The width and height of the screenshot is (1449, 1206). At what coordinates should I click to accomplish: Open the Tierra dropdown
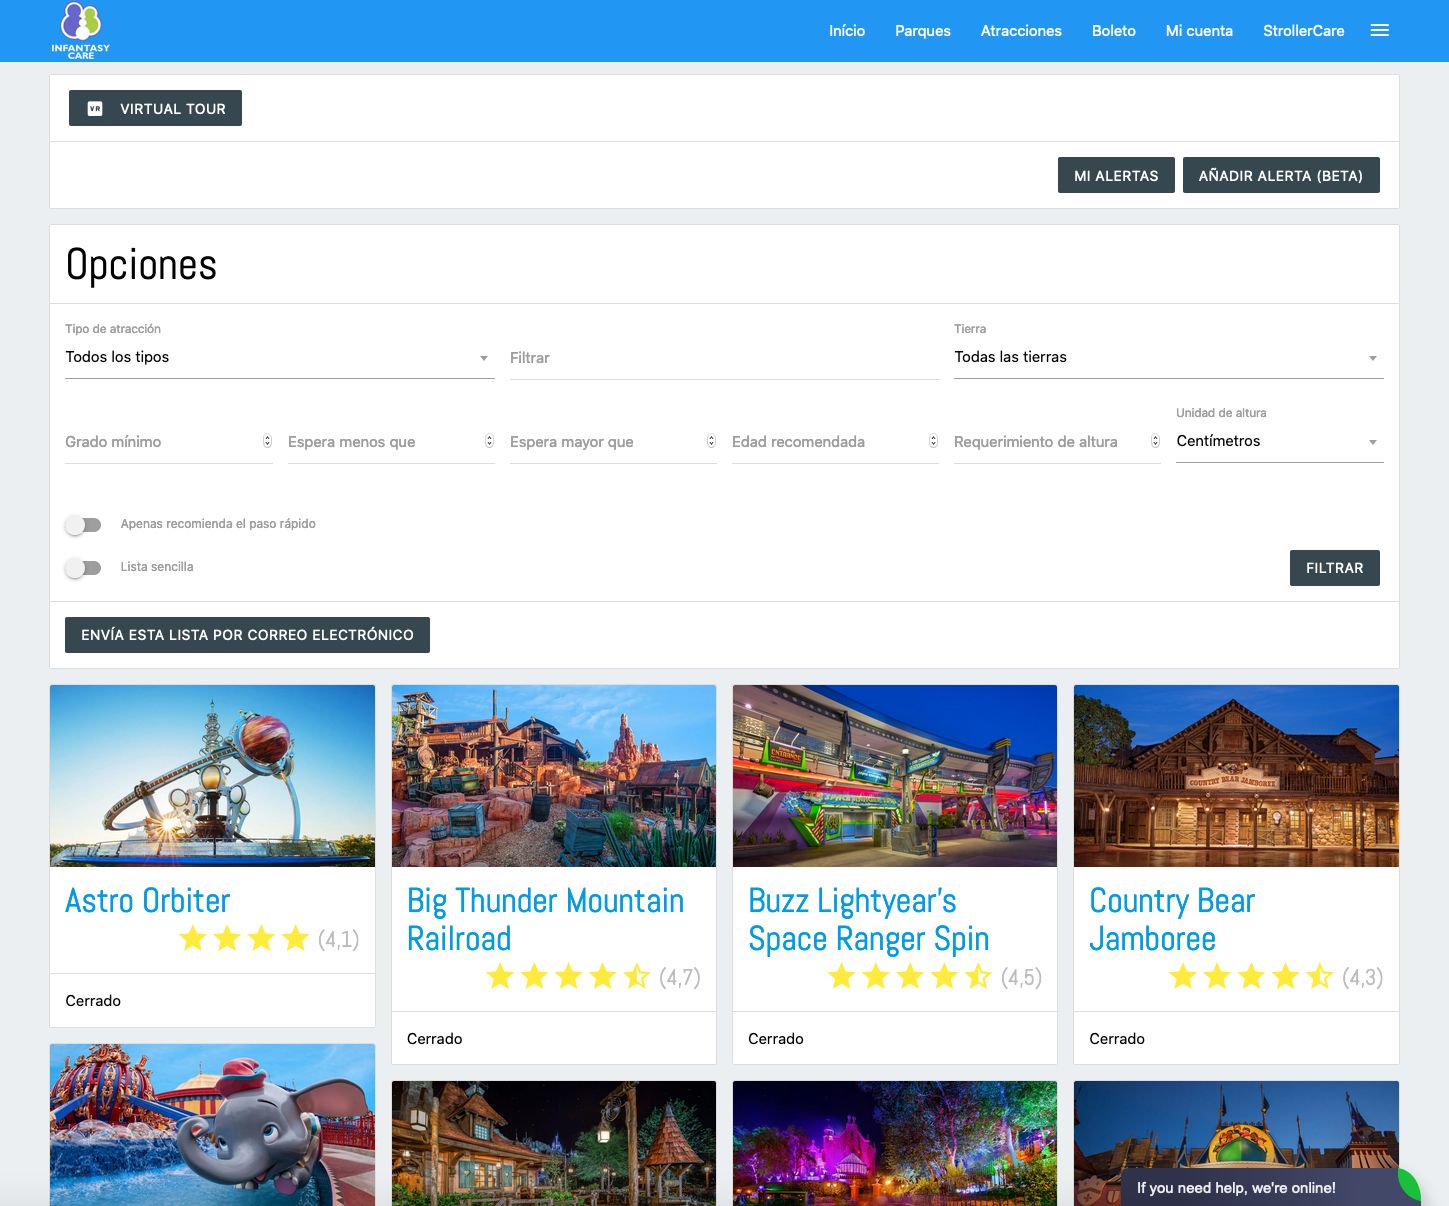pyautogui.click(x=1168, y=358)
